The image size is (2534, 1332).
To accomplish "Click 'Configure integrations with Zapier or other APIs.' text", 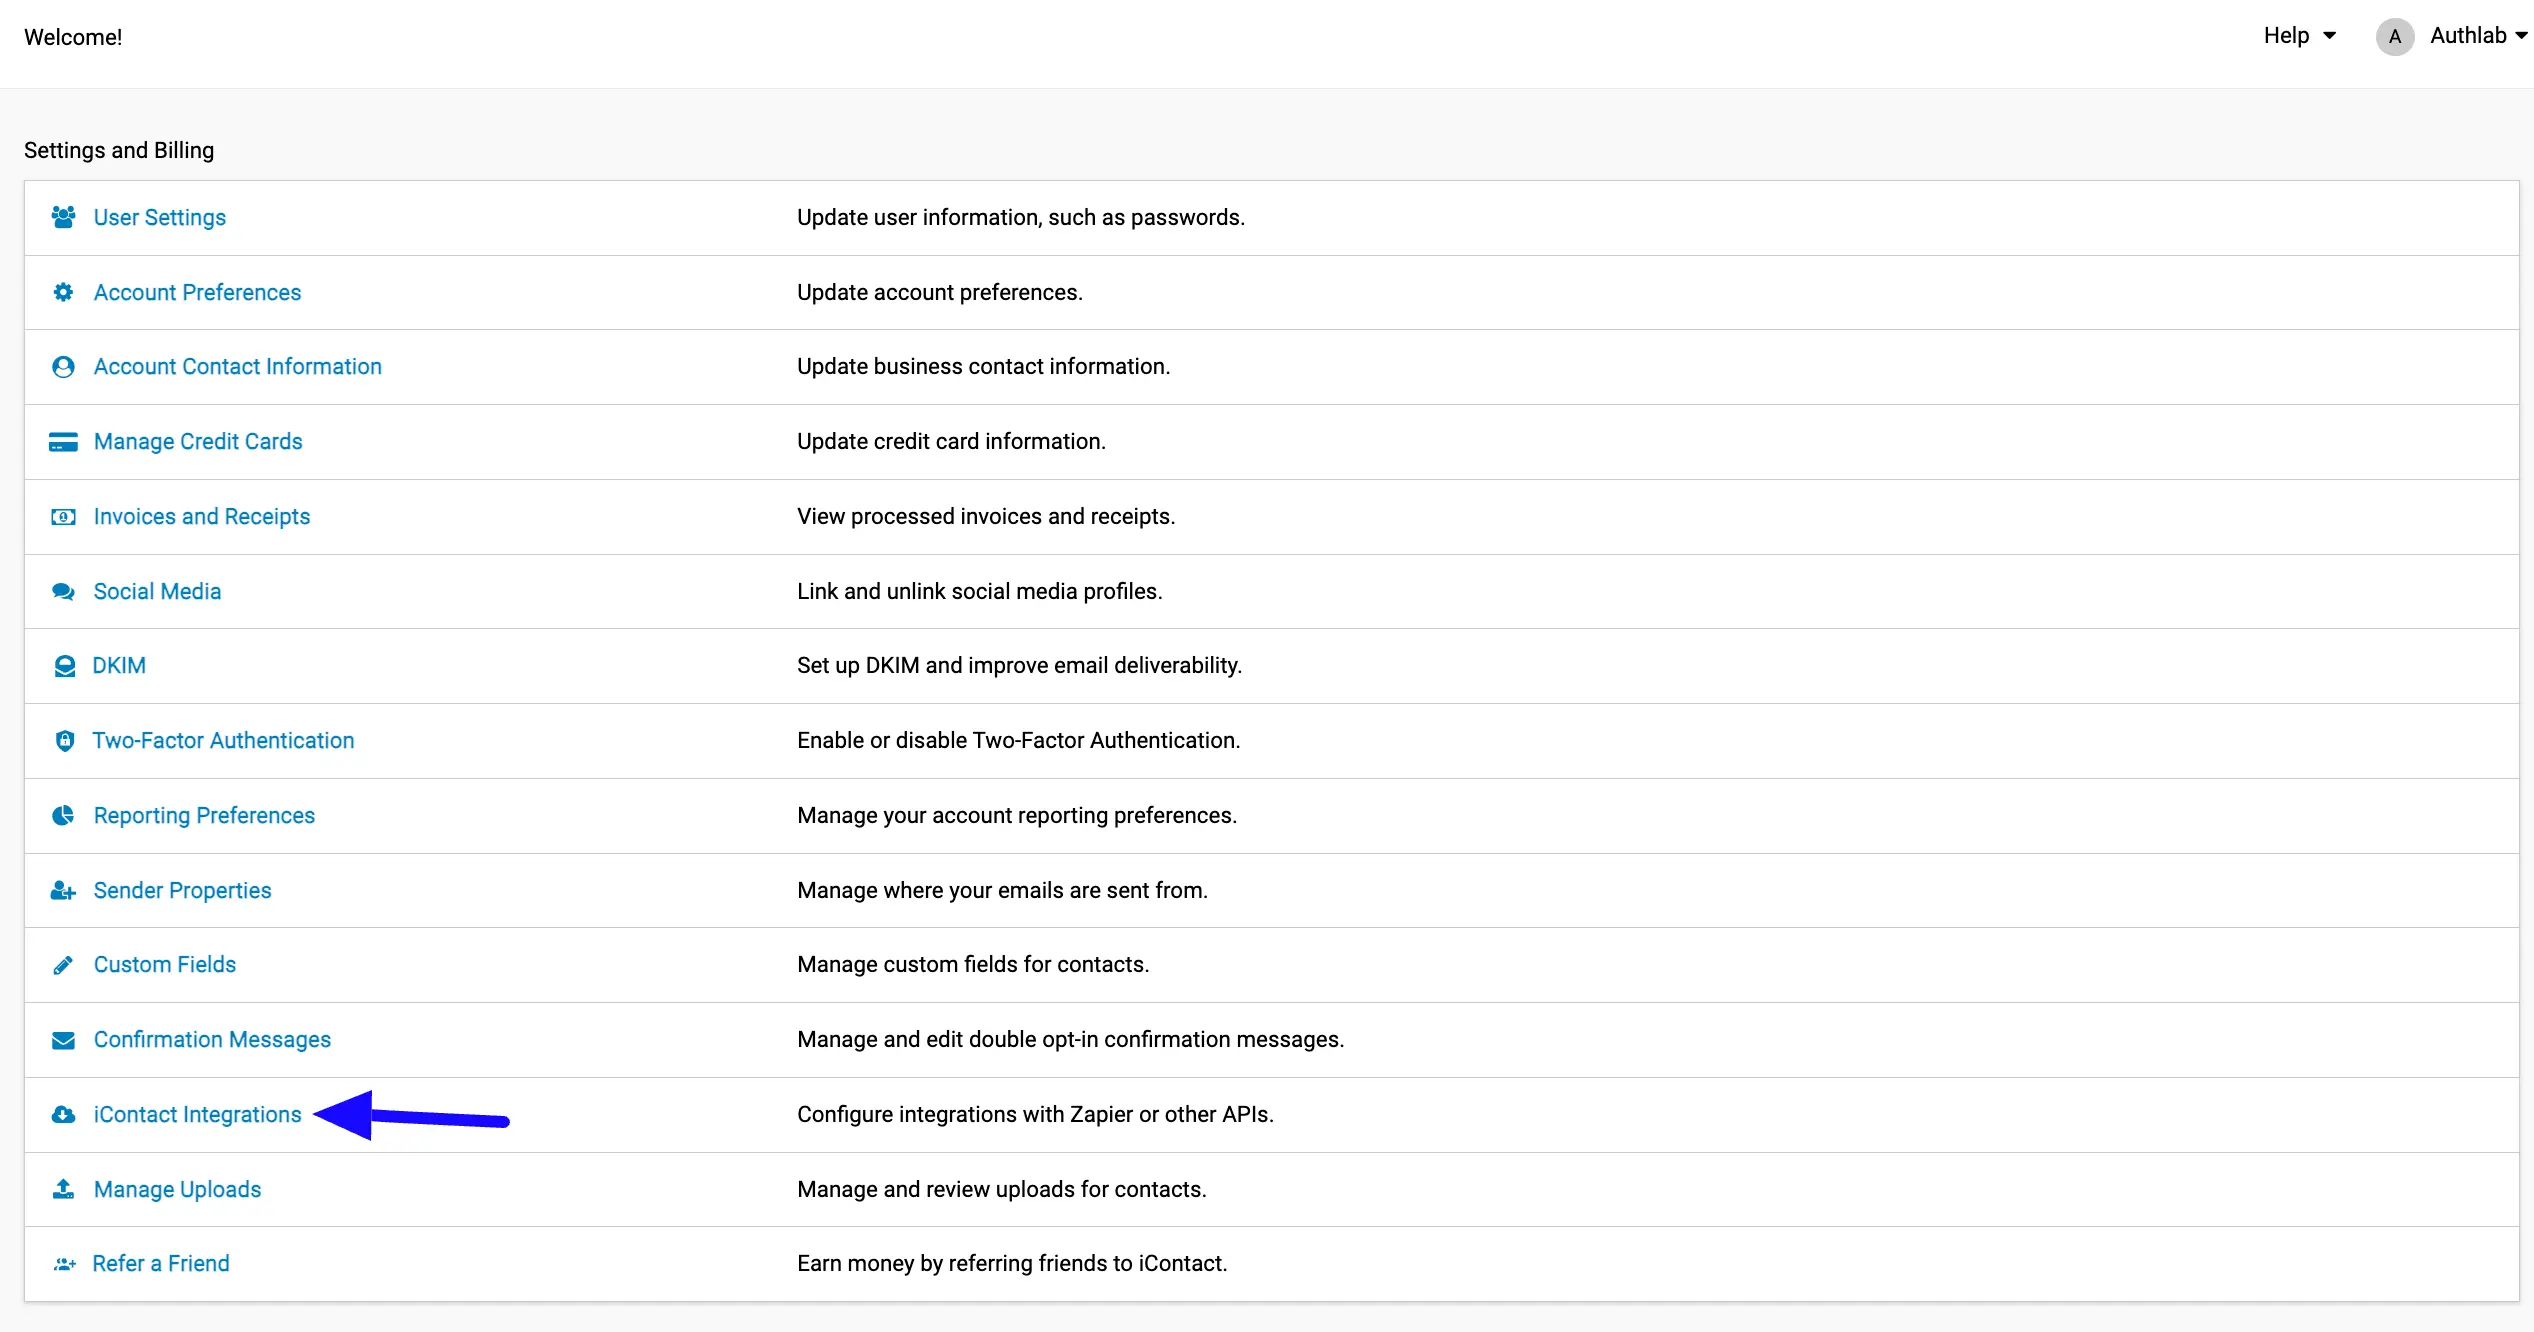I will [x=1035, y=1115].
